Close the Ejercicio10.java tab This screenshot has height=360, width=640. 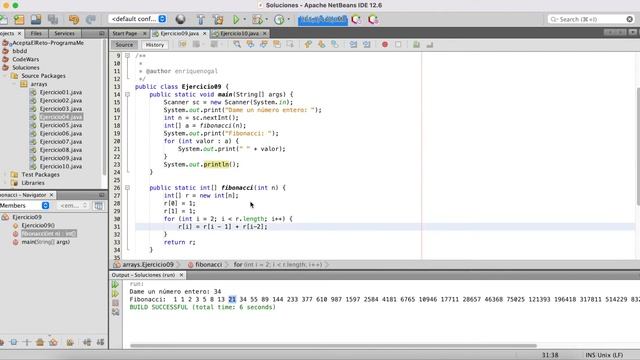(264, 33)
